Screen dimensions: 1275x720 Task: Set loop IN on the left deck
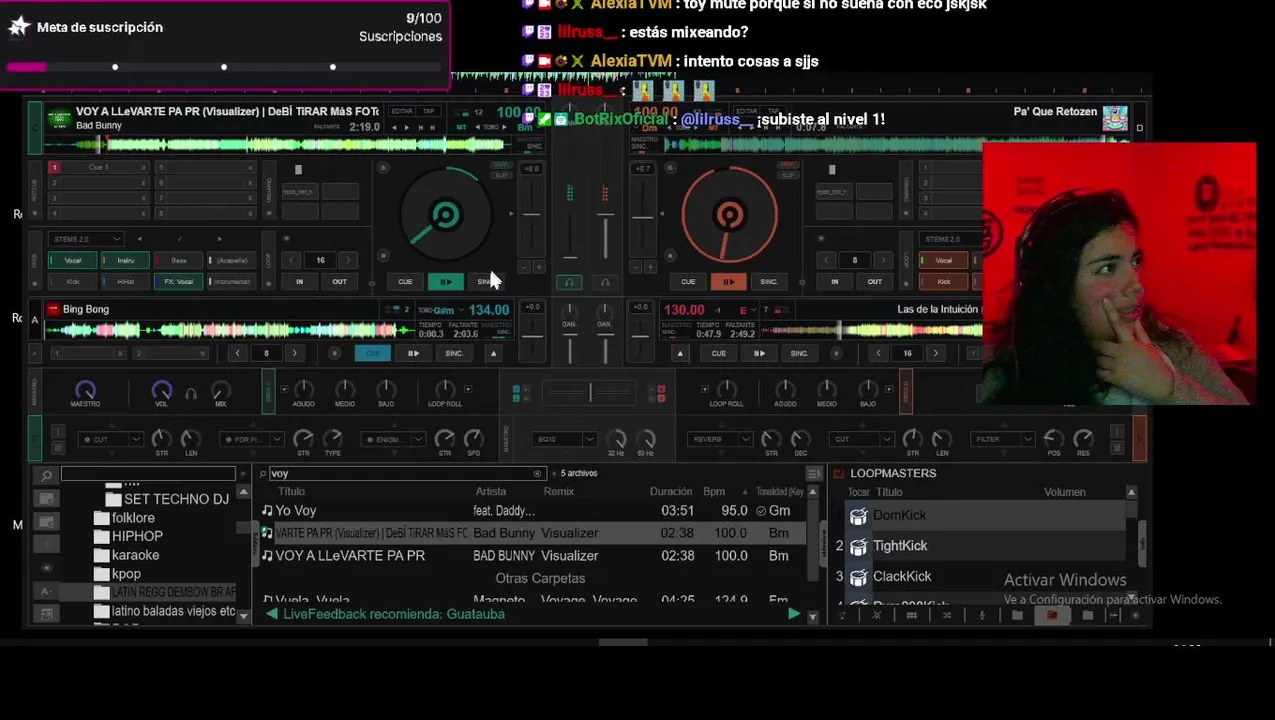299,281
